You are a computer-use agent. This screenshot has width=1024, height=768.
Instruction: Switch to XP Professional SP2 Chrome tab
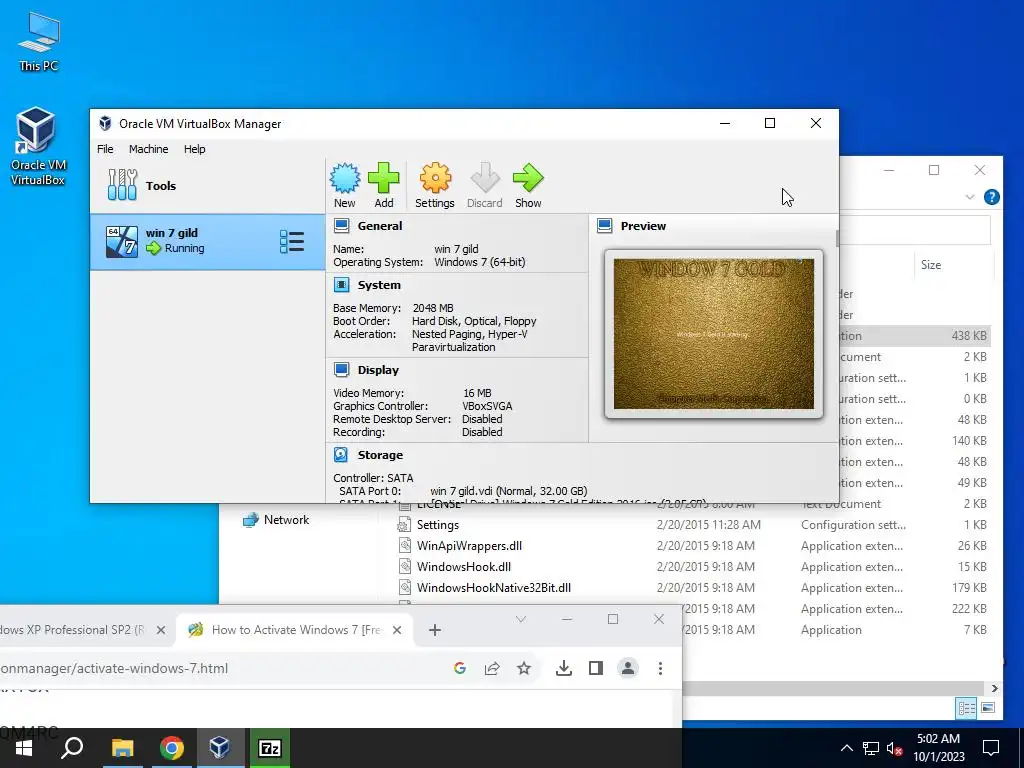pyautogui.click(x=72, y=630)
